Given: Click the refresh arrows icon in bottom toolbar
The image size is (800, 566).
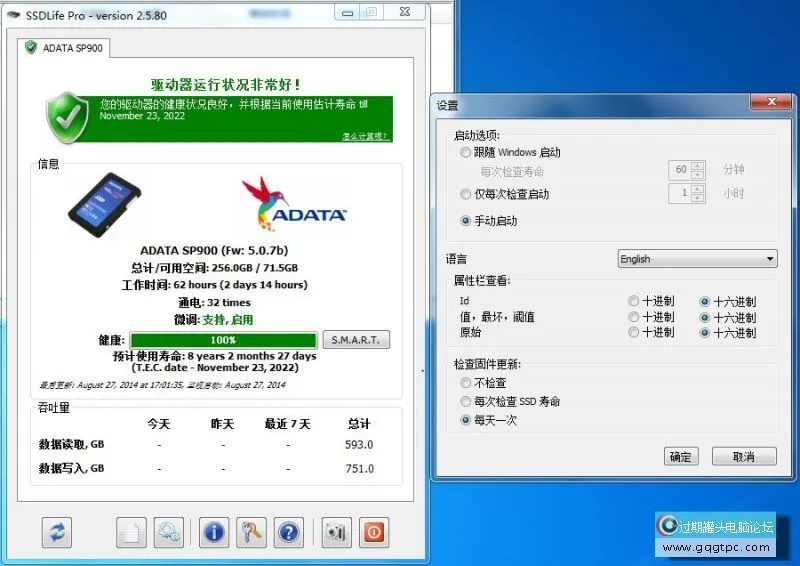Looking at the screenshot, I should (57, 532).
